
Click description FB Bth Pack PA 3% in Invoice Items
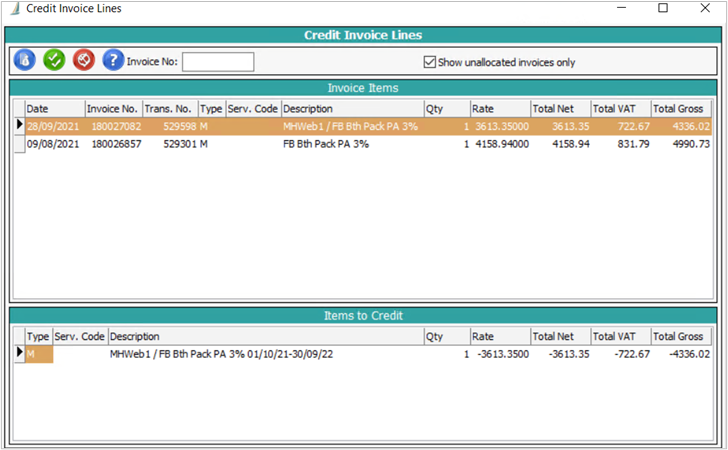[x=326, y=144]
